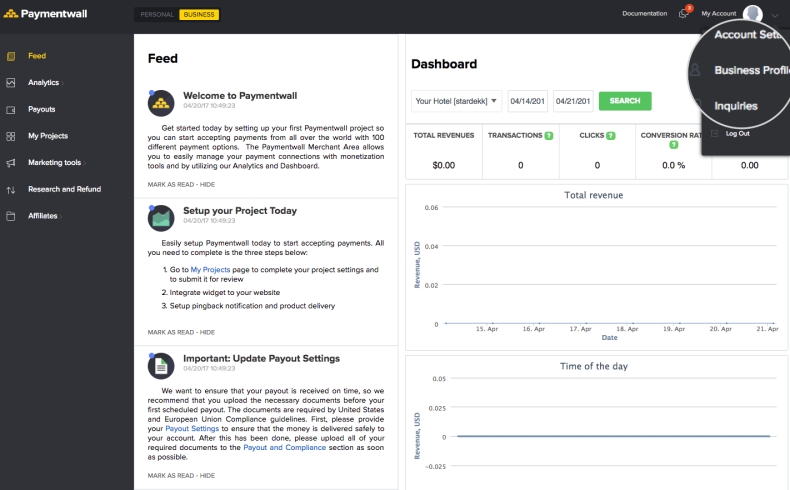Expand the Analytics sidebar submenu
The width and height of the screenshot is (790, 490).
(x=60, y=83)
